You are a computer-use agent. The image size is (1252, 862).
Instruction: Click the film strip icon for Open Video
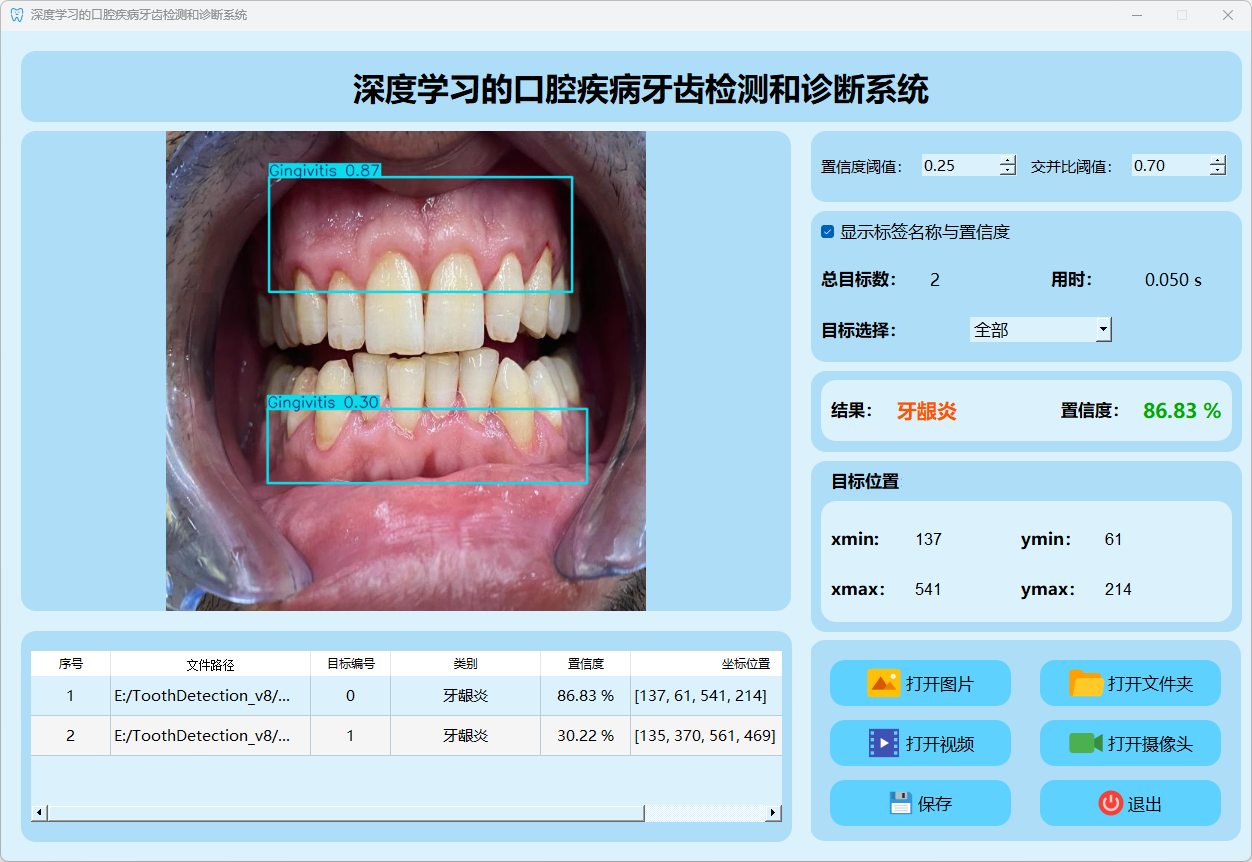click(x=884, y=743)
